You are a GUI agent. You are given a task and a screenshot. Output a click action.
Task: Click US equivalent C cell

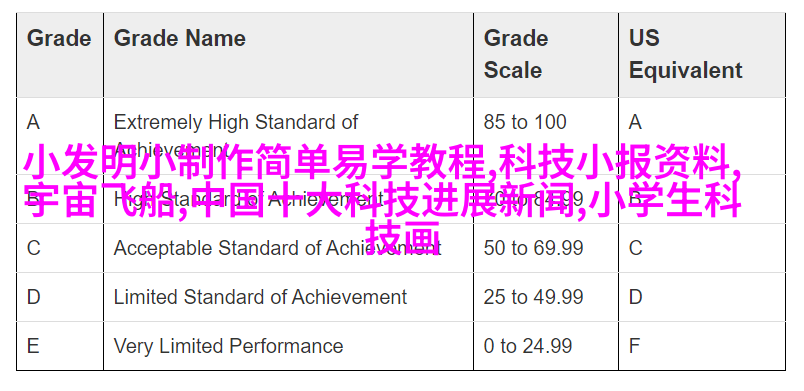701,248
